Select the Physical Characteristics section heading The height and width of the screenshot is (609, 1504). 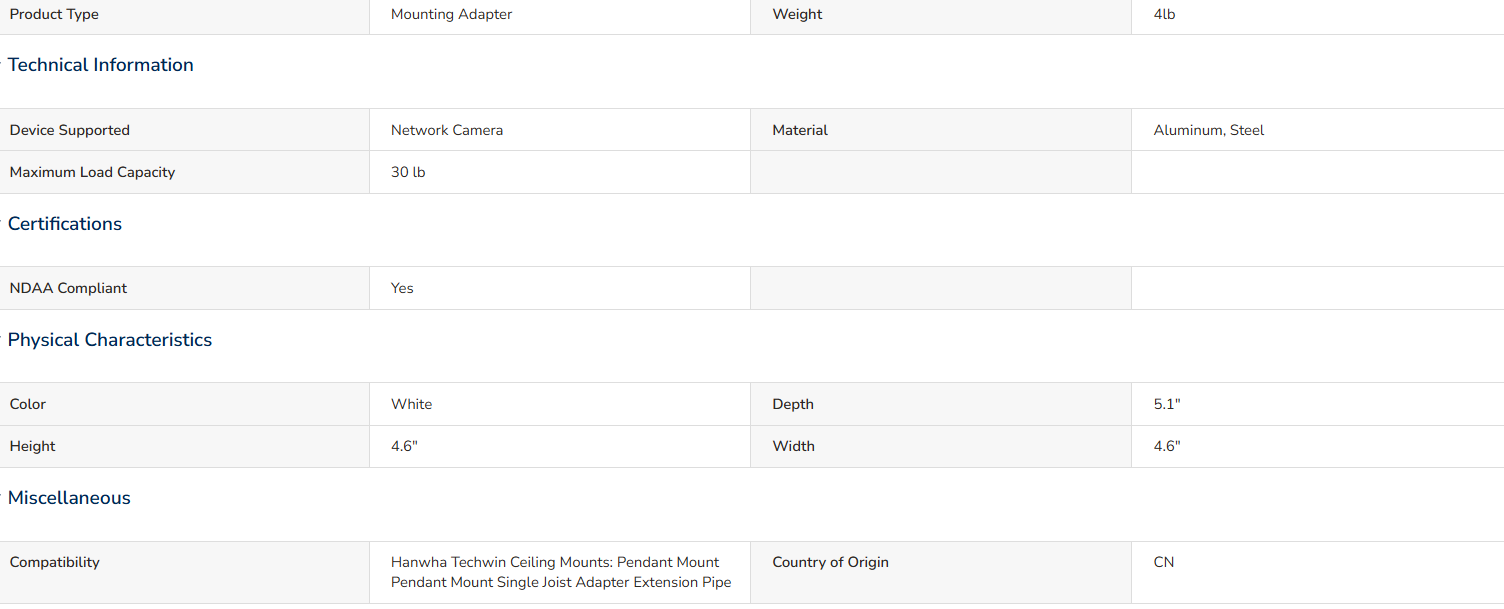click(110, 340)
